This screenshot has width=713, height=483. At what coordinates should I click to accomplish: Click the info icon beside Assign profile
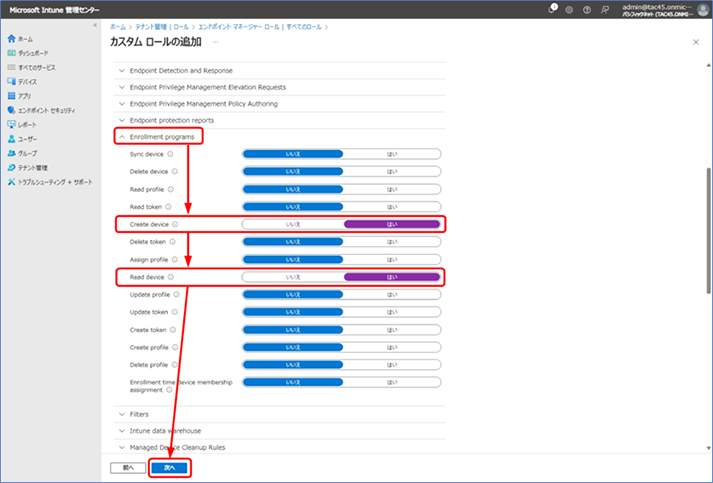[x=175, y=259]
